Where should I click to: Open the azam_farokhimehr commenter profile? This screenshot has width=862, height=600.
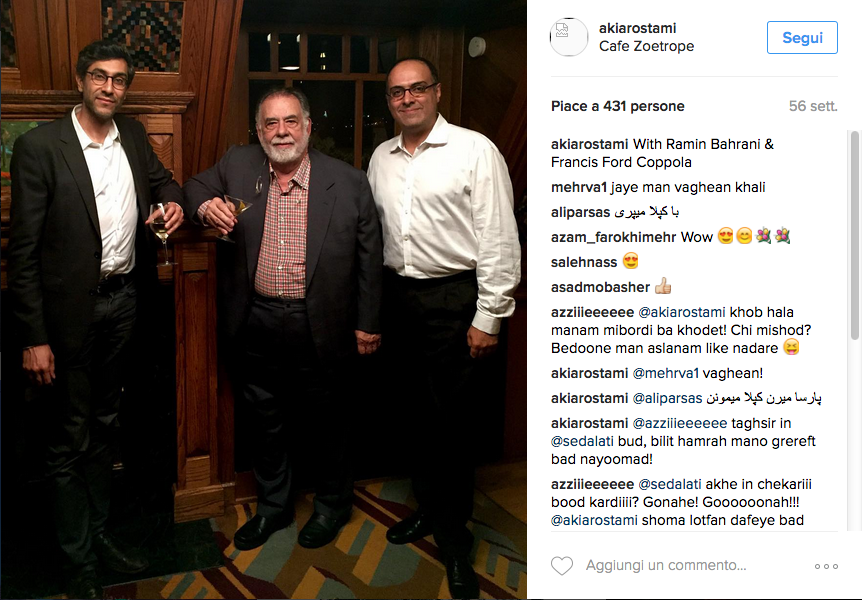(x=614, y=238)
